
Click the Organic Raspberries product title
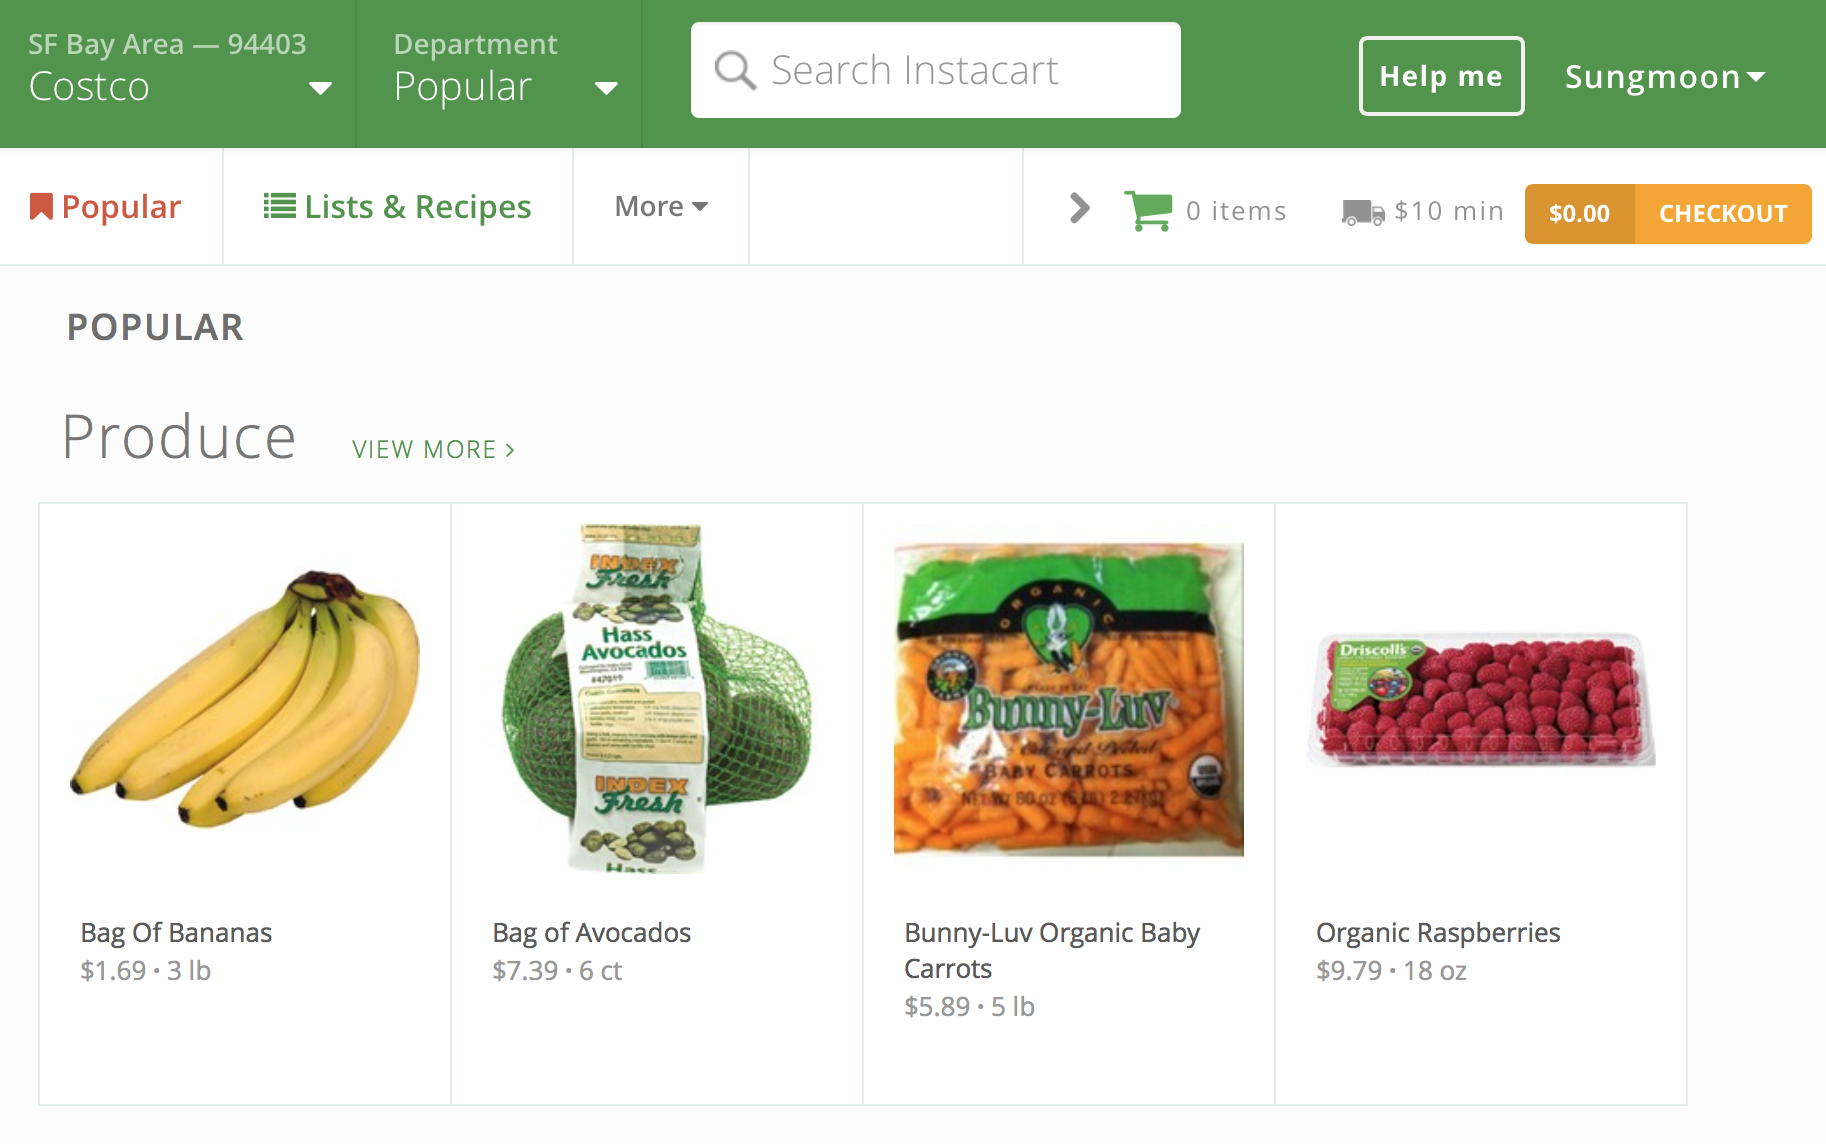point(1437,933)
